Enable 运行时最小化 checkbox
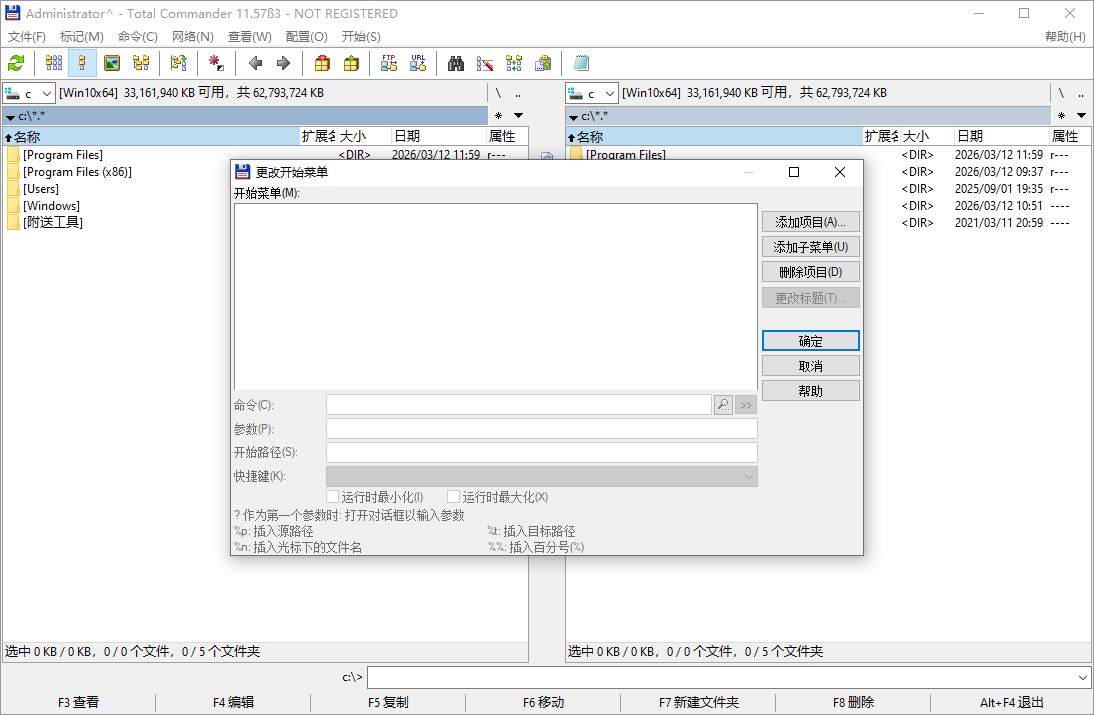The height and width of the screenshot is (715, 1094). click(x=333, y=496)
